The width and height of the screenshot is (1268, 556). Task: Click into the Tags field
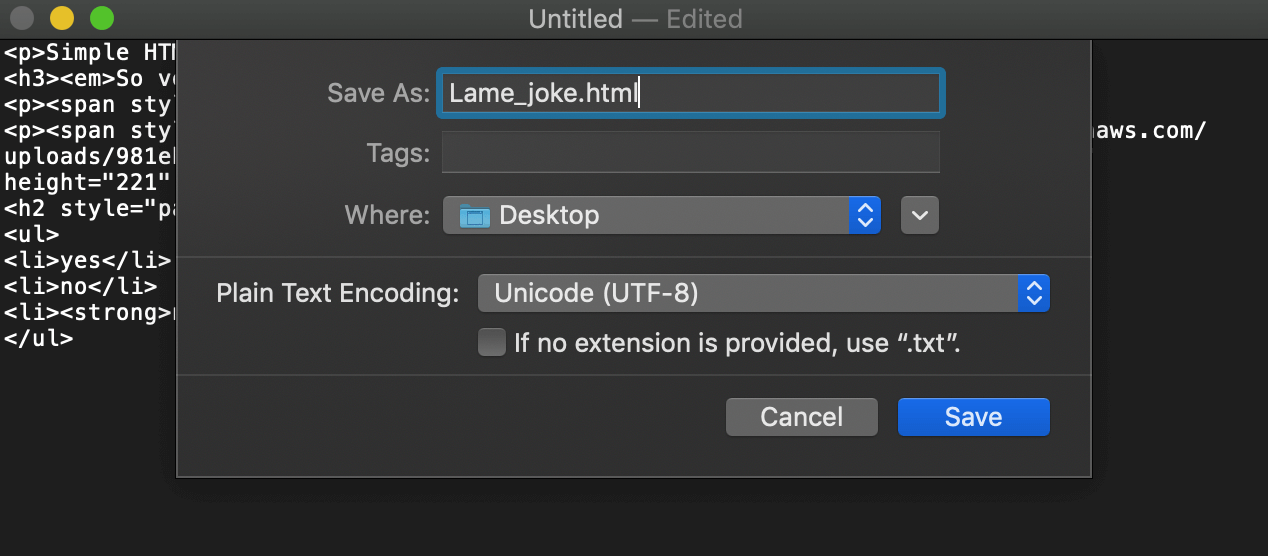(690, 153)
